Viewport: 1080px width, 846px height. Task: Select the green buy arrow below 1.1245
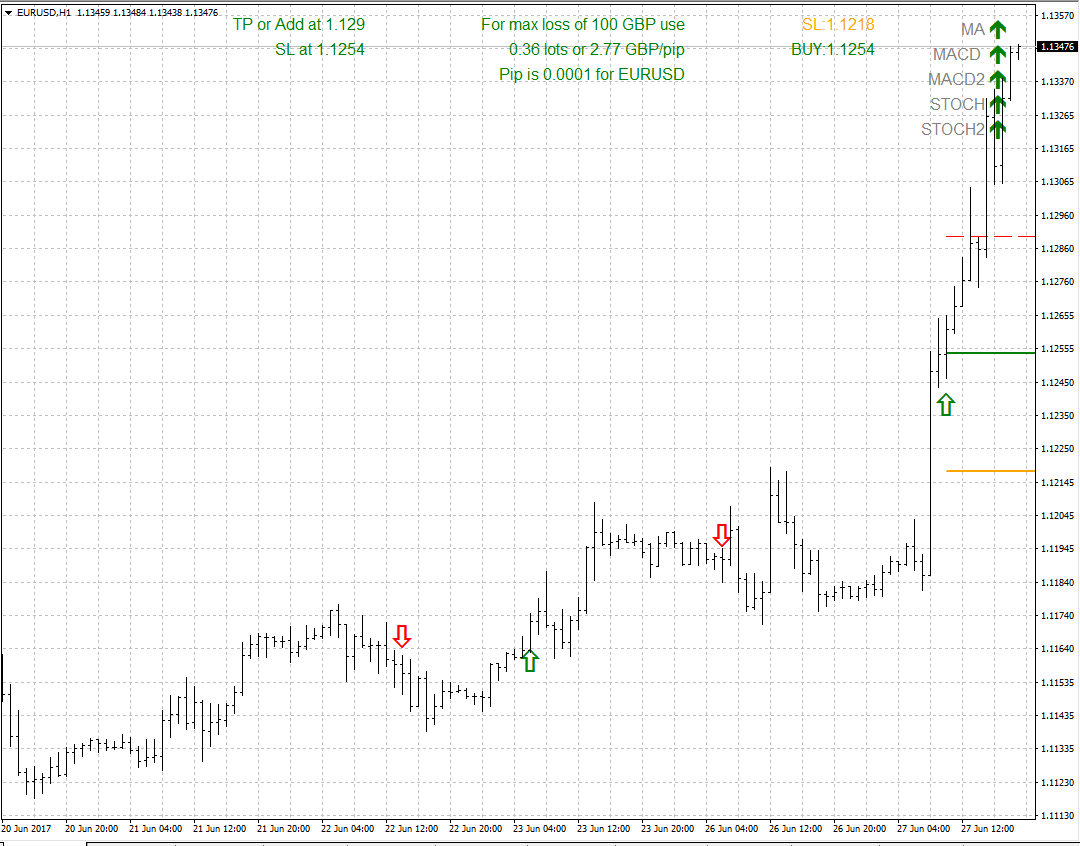click(x=946, y=404)
